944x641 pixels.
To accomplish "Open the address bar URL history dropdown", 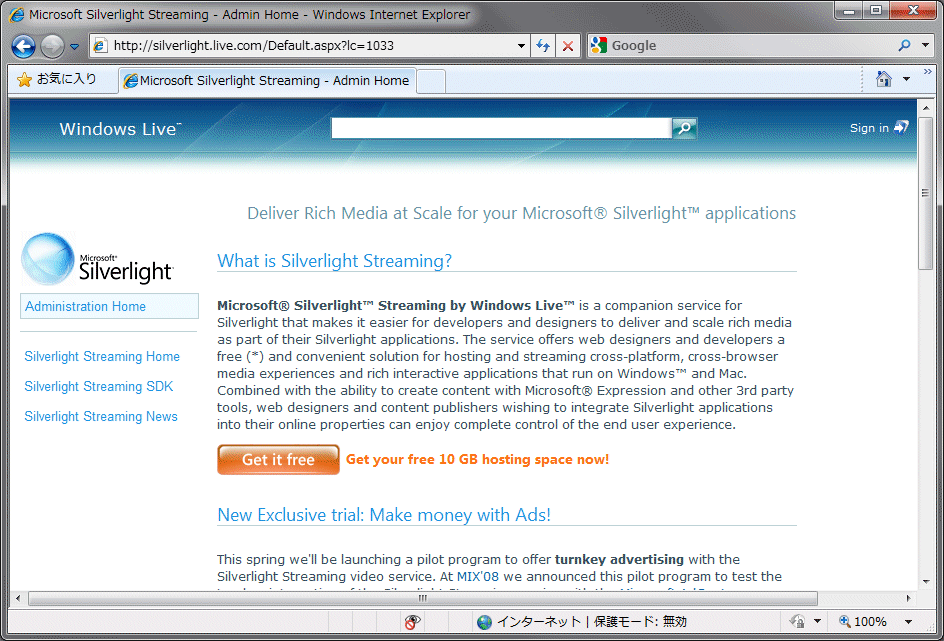I will tap(521, 46).
